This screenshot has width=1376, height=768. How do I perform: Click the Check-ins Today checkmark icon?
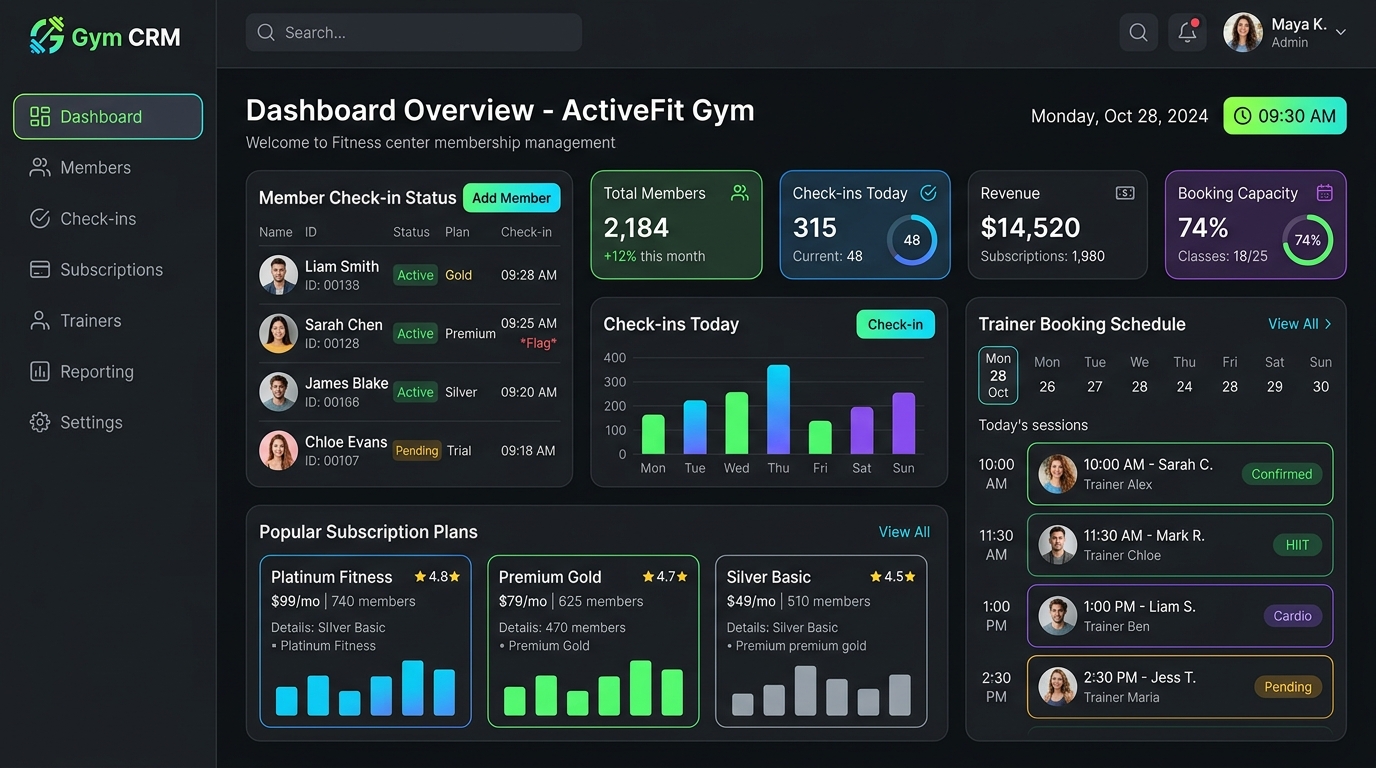(928, 193)
